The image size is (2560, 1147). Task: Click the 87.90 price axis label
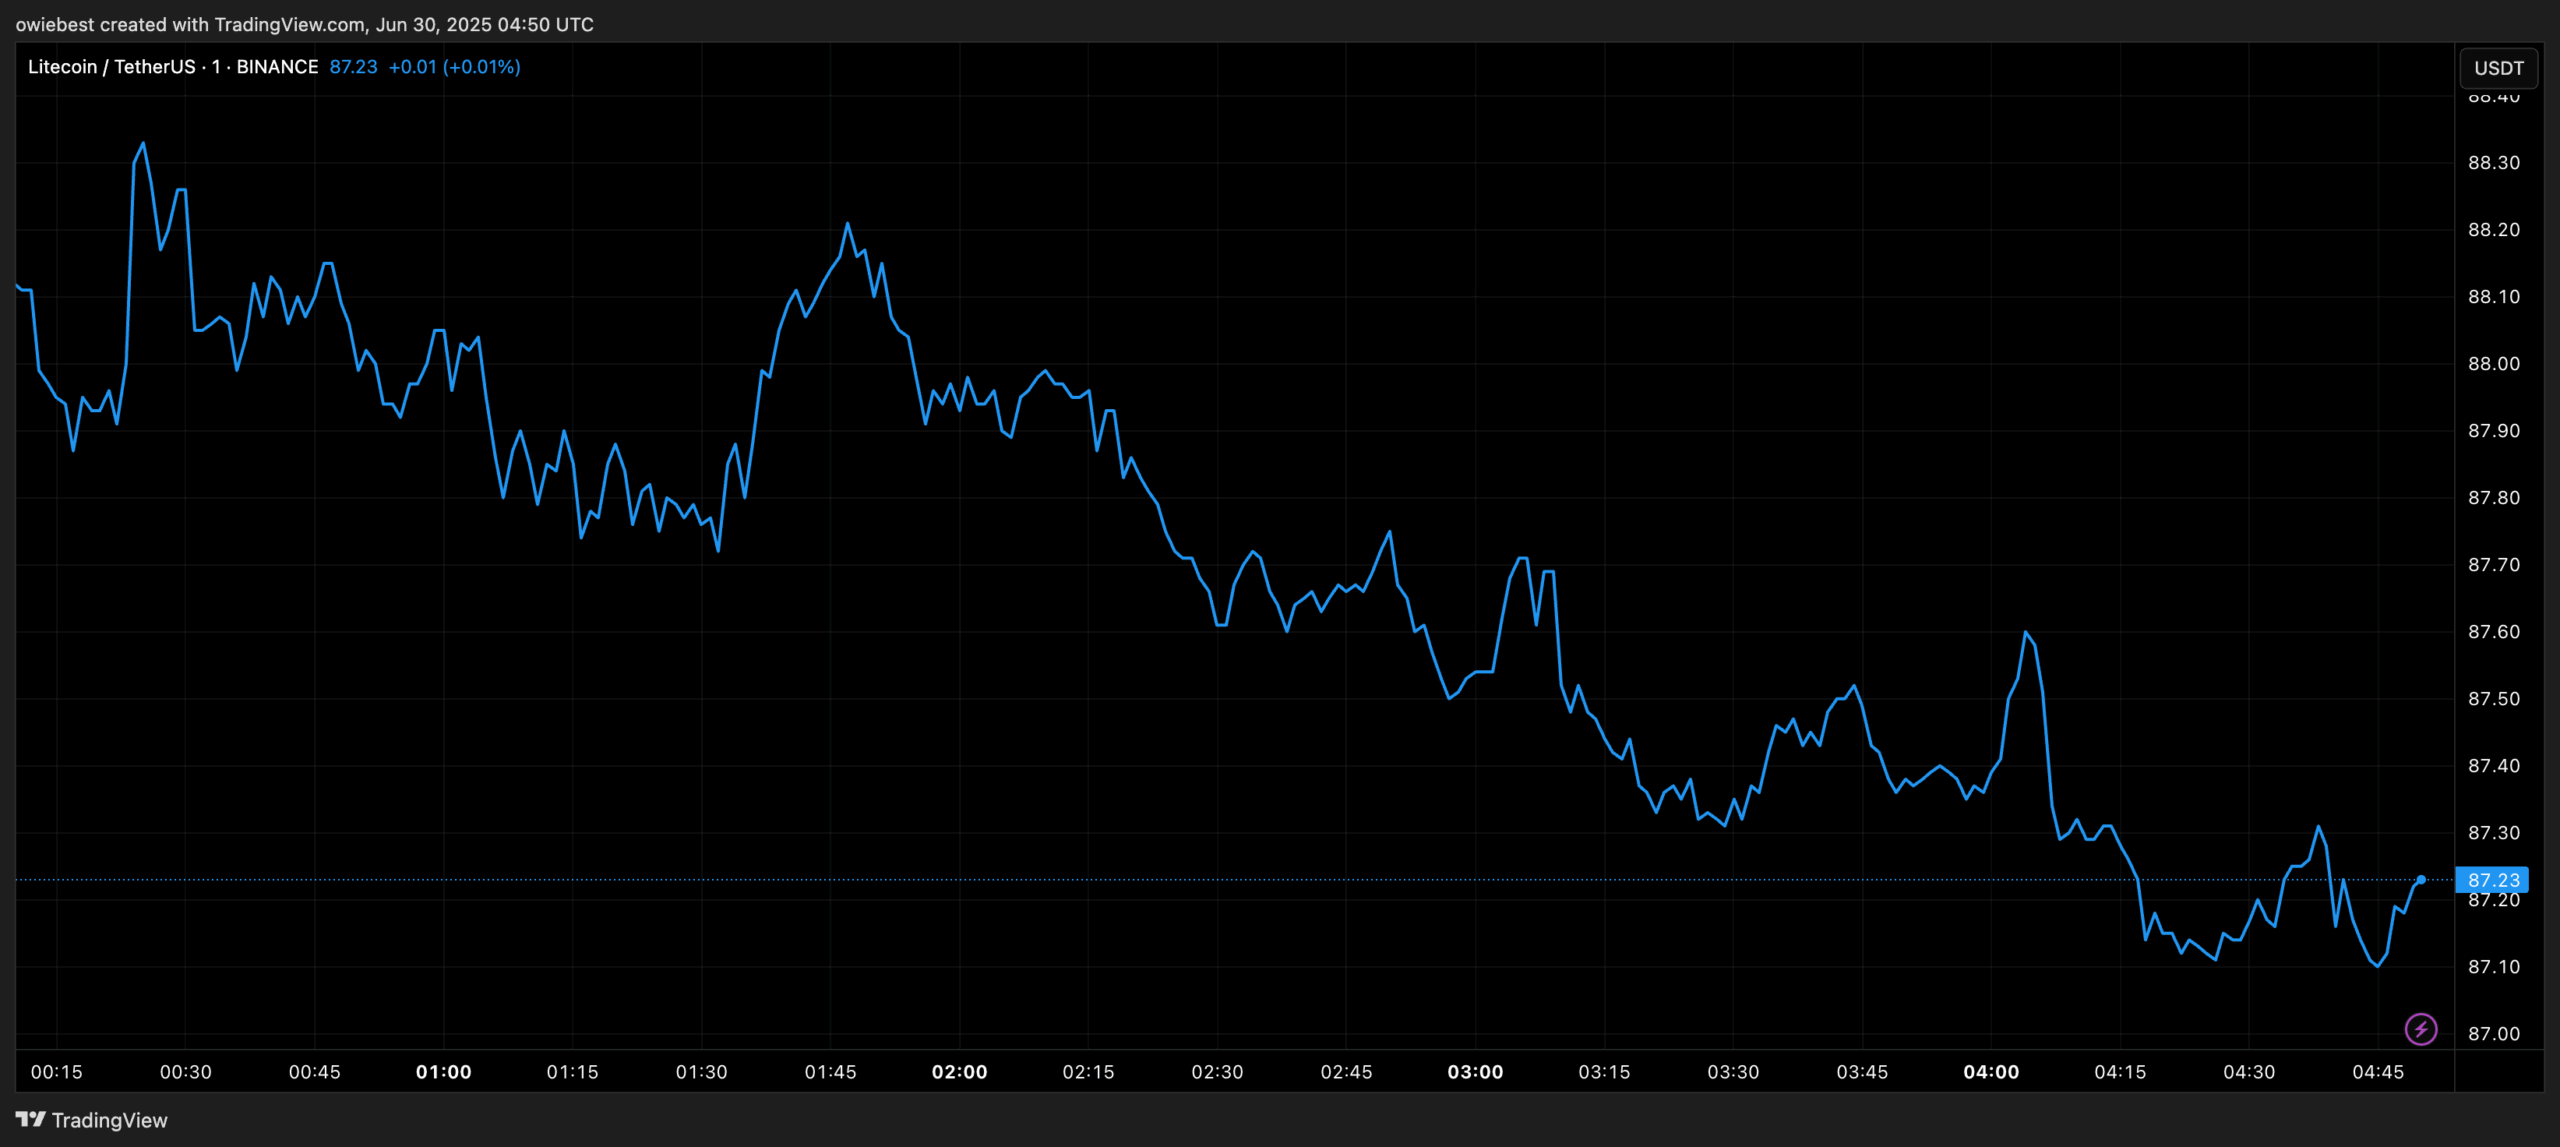[x=2494, y=431]
